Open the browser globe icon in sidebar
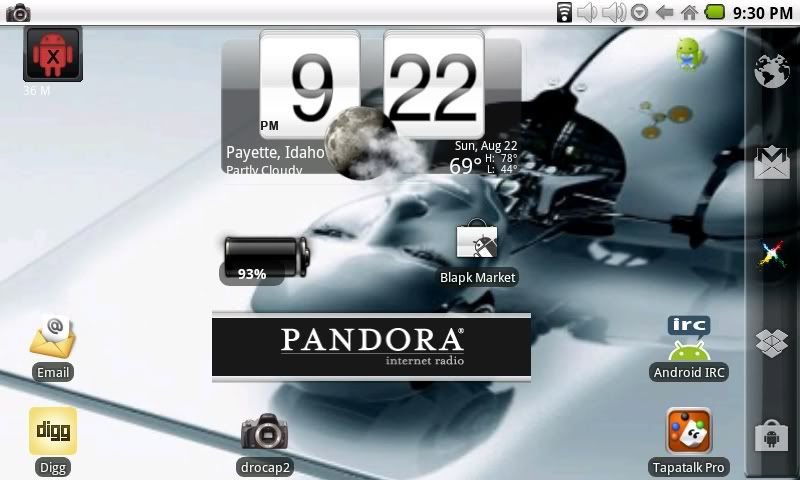The width and height of the screenshot is (800, 480). [771, 71]
